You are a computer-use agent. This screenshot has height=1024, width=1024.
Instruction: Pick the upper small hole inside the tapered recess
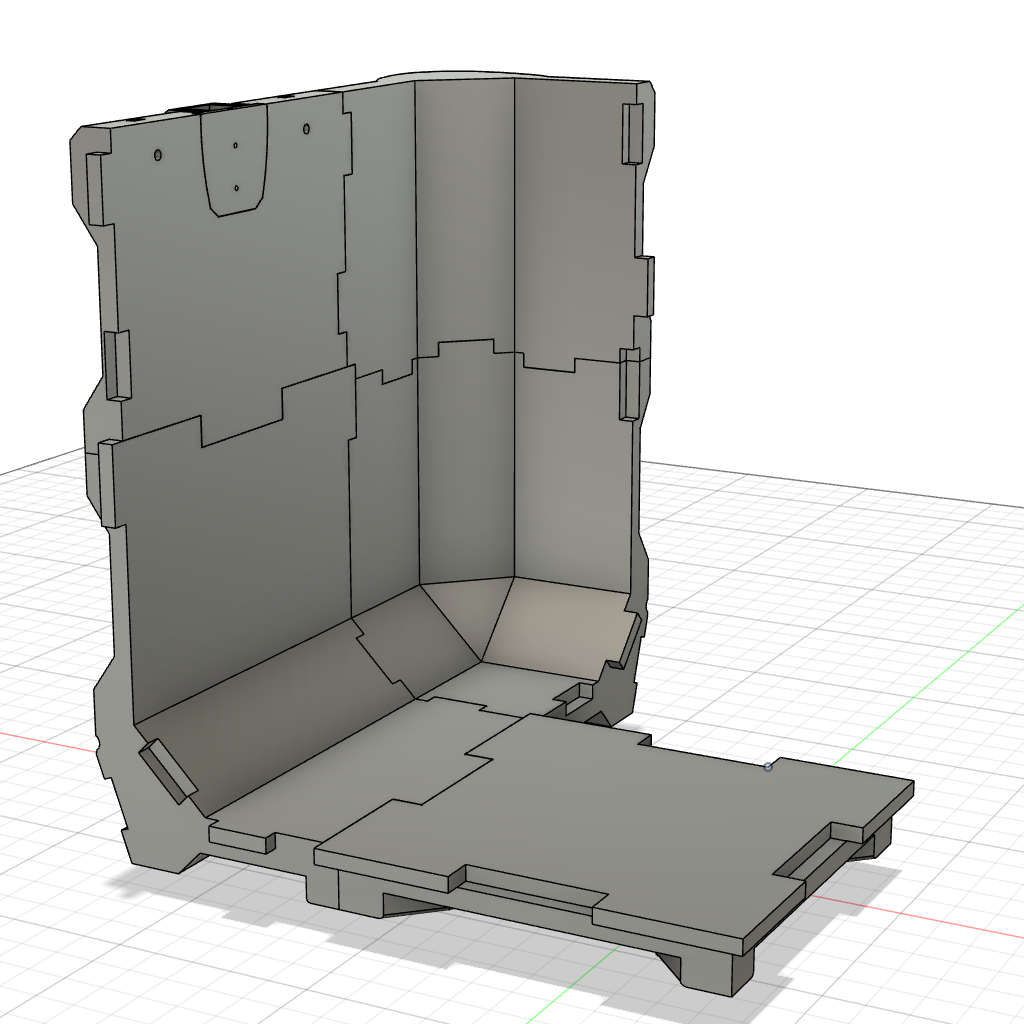tap(235, 145)
